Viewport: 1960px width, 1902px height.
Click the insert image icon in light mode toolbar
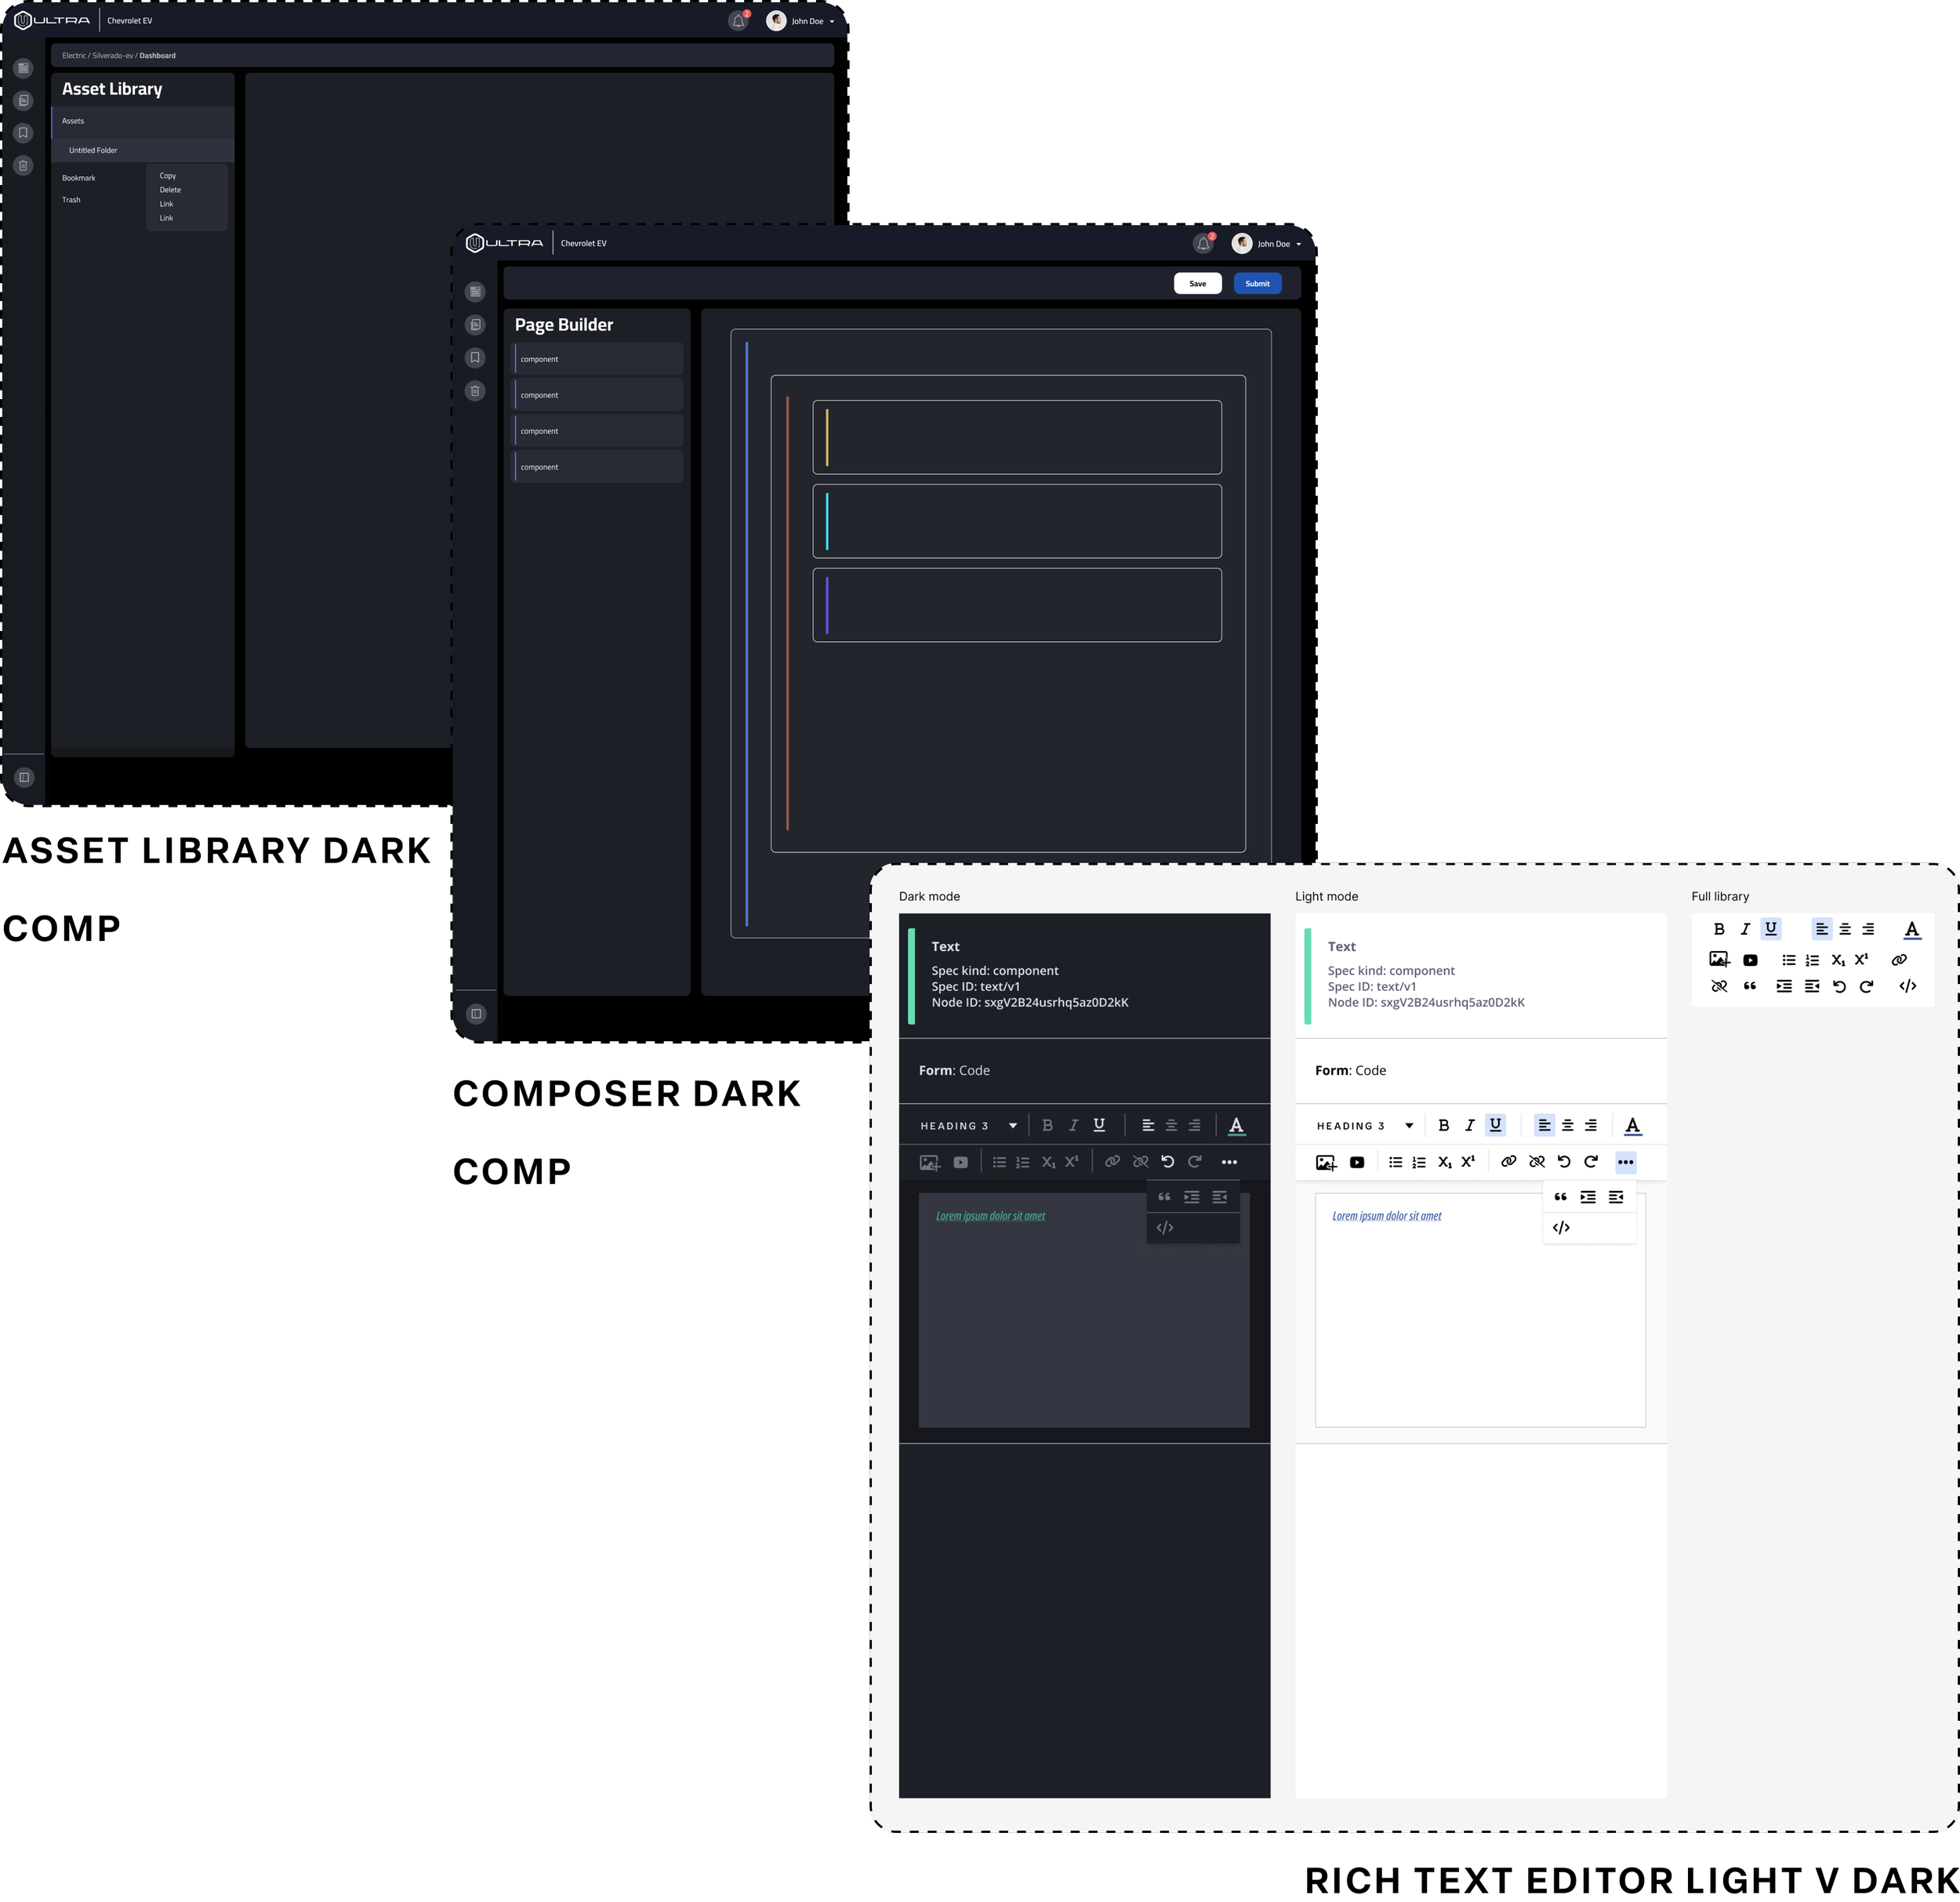click(1326, 1162)
